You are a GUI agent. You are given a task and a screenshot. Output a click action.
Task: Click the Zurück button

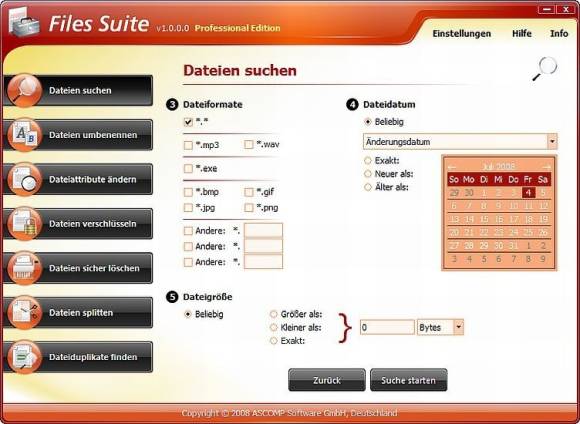pos(327,380)
